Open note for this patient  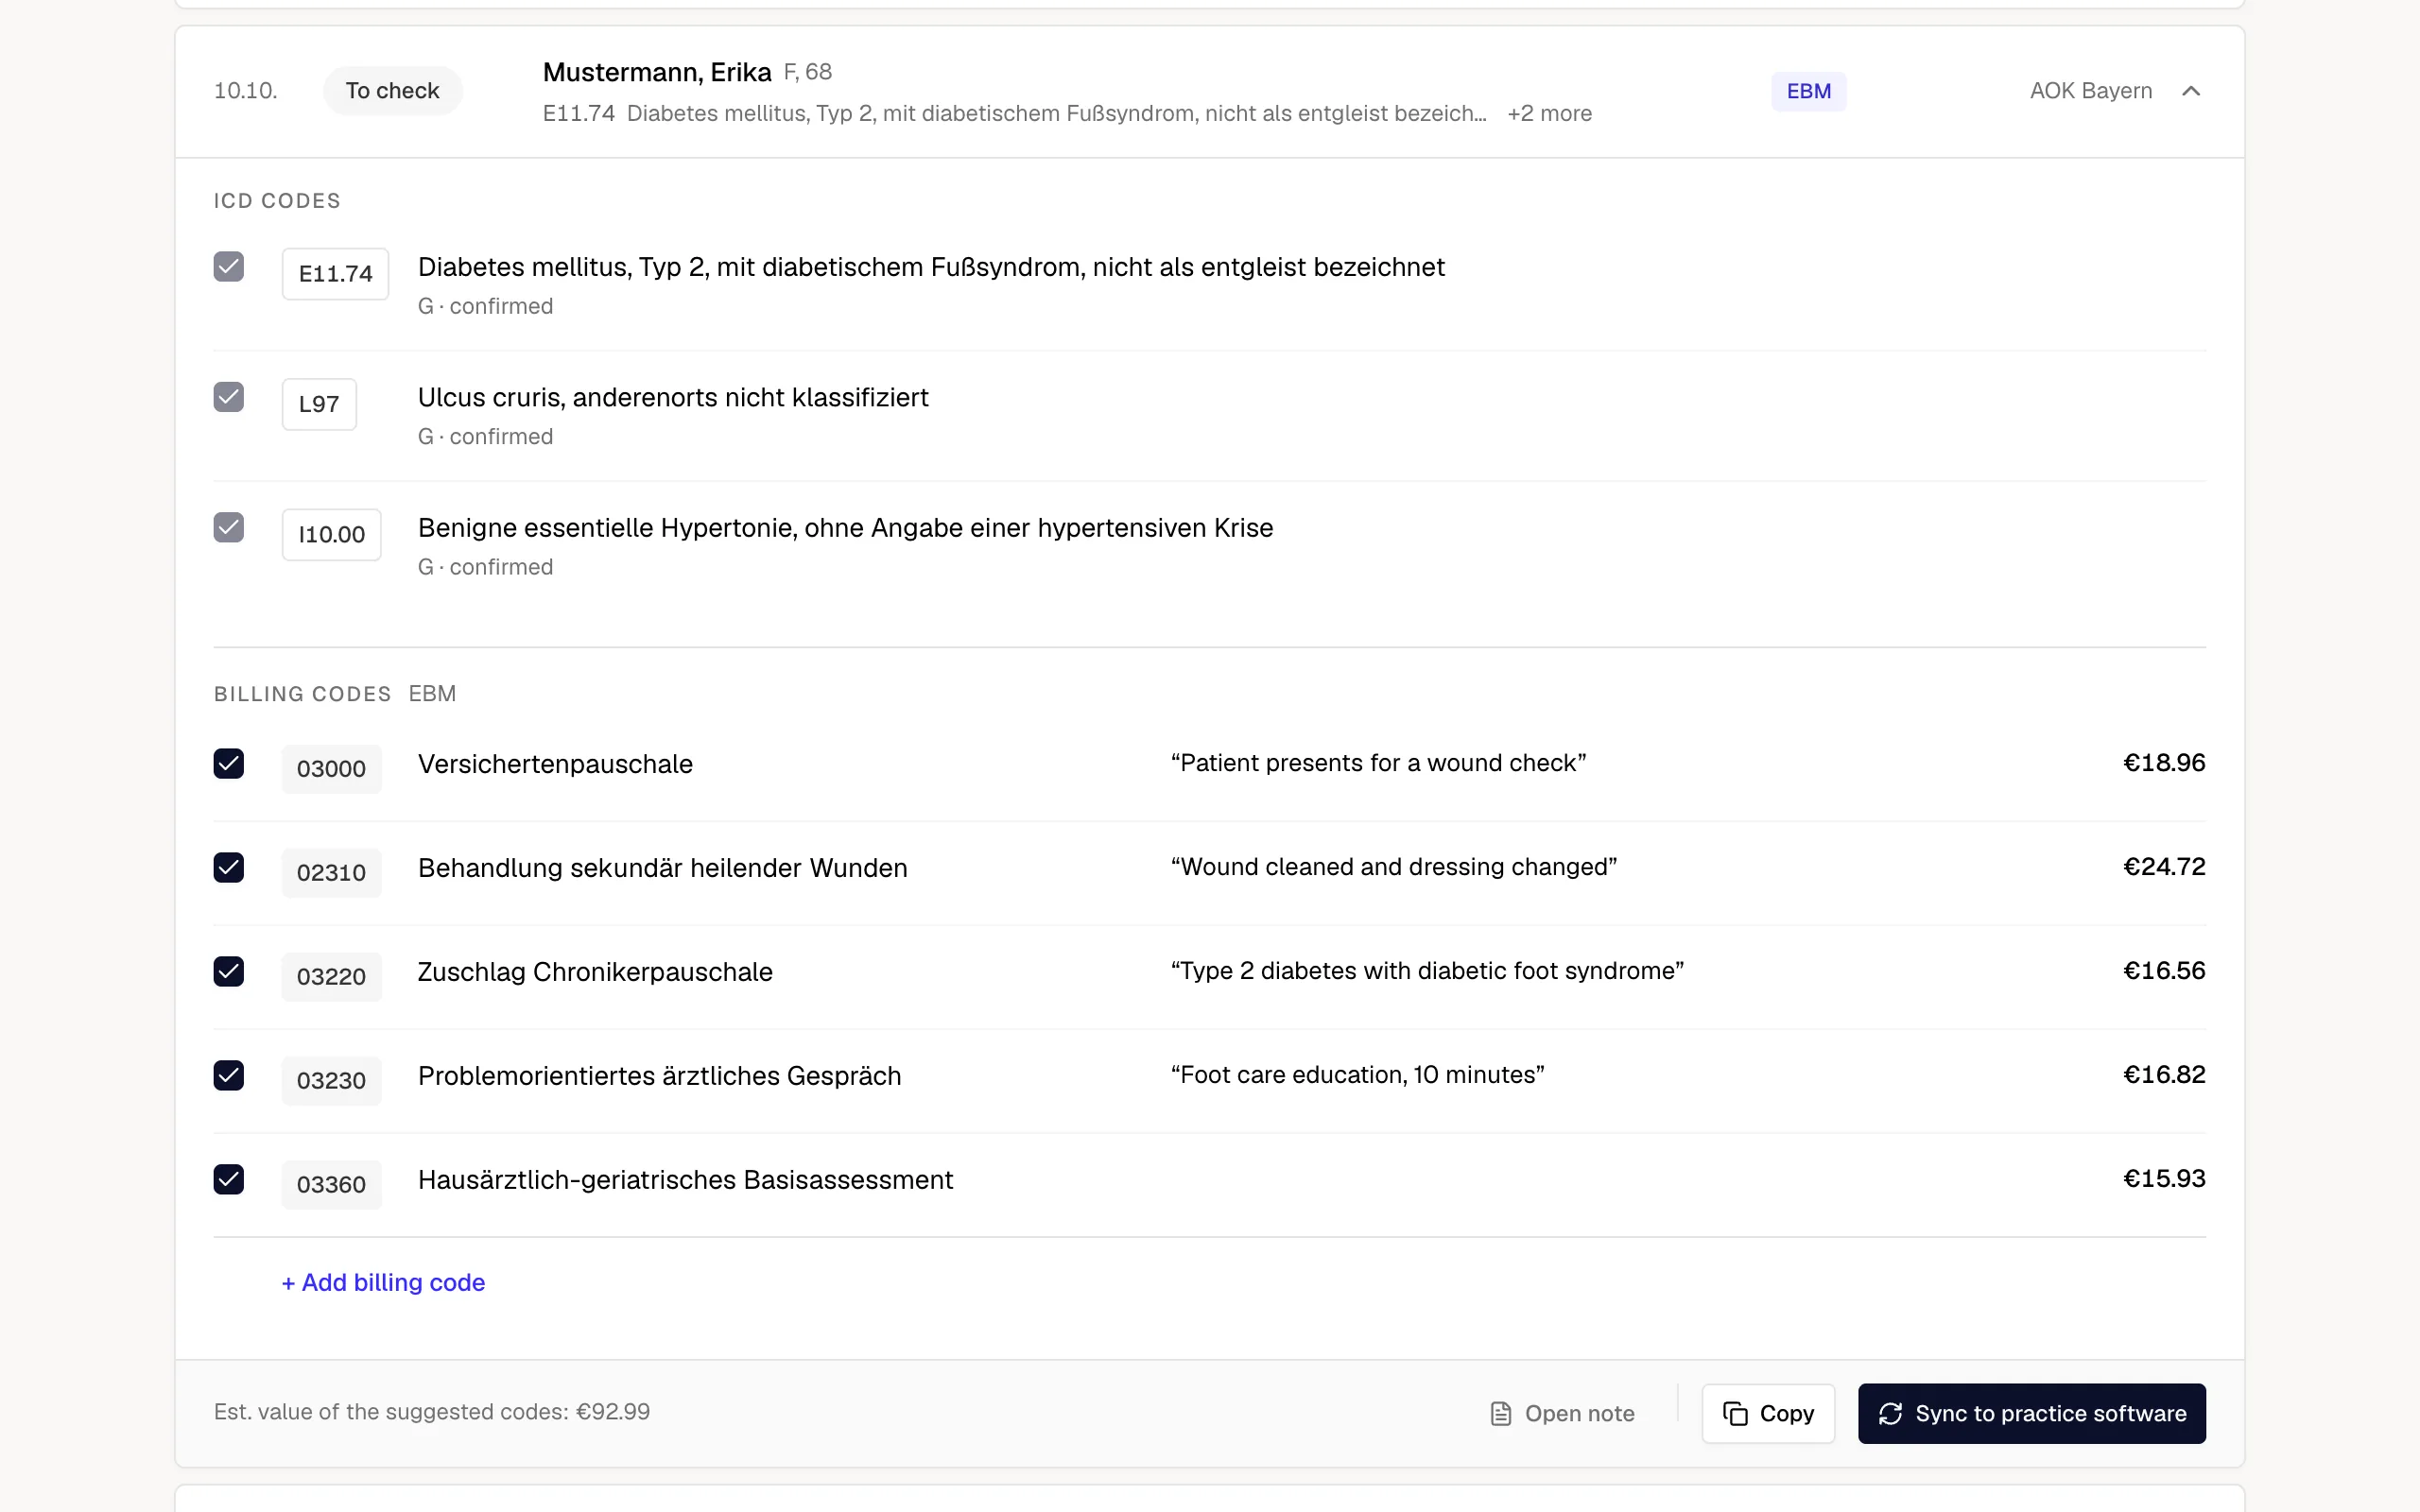(1562, 1413)
